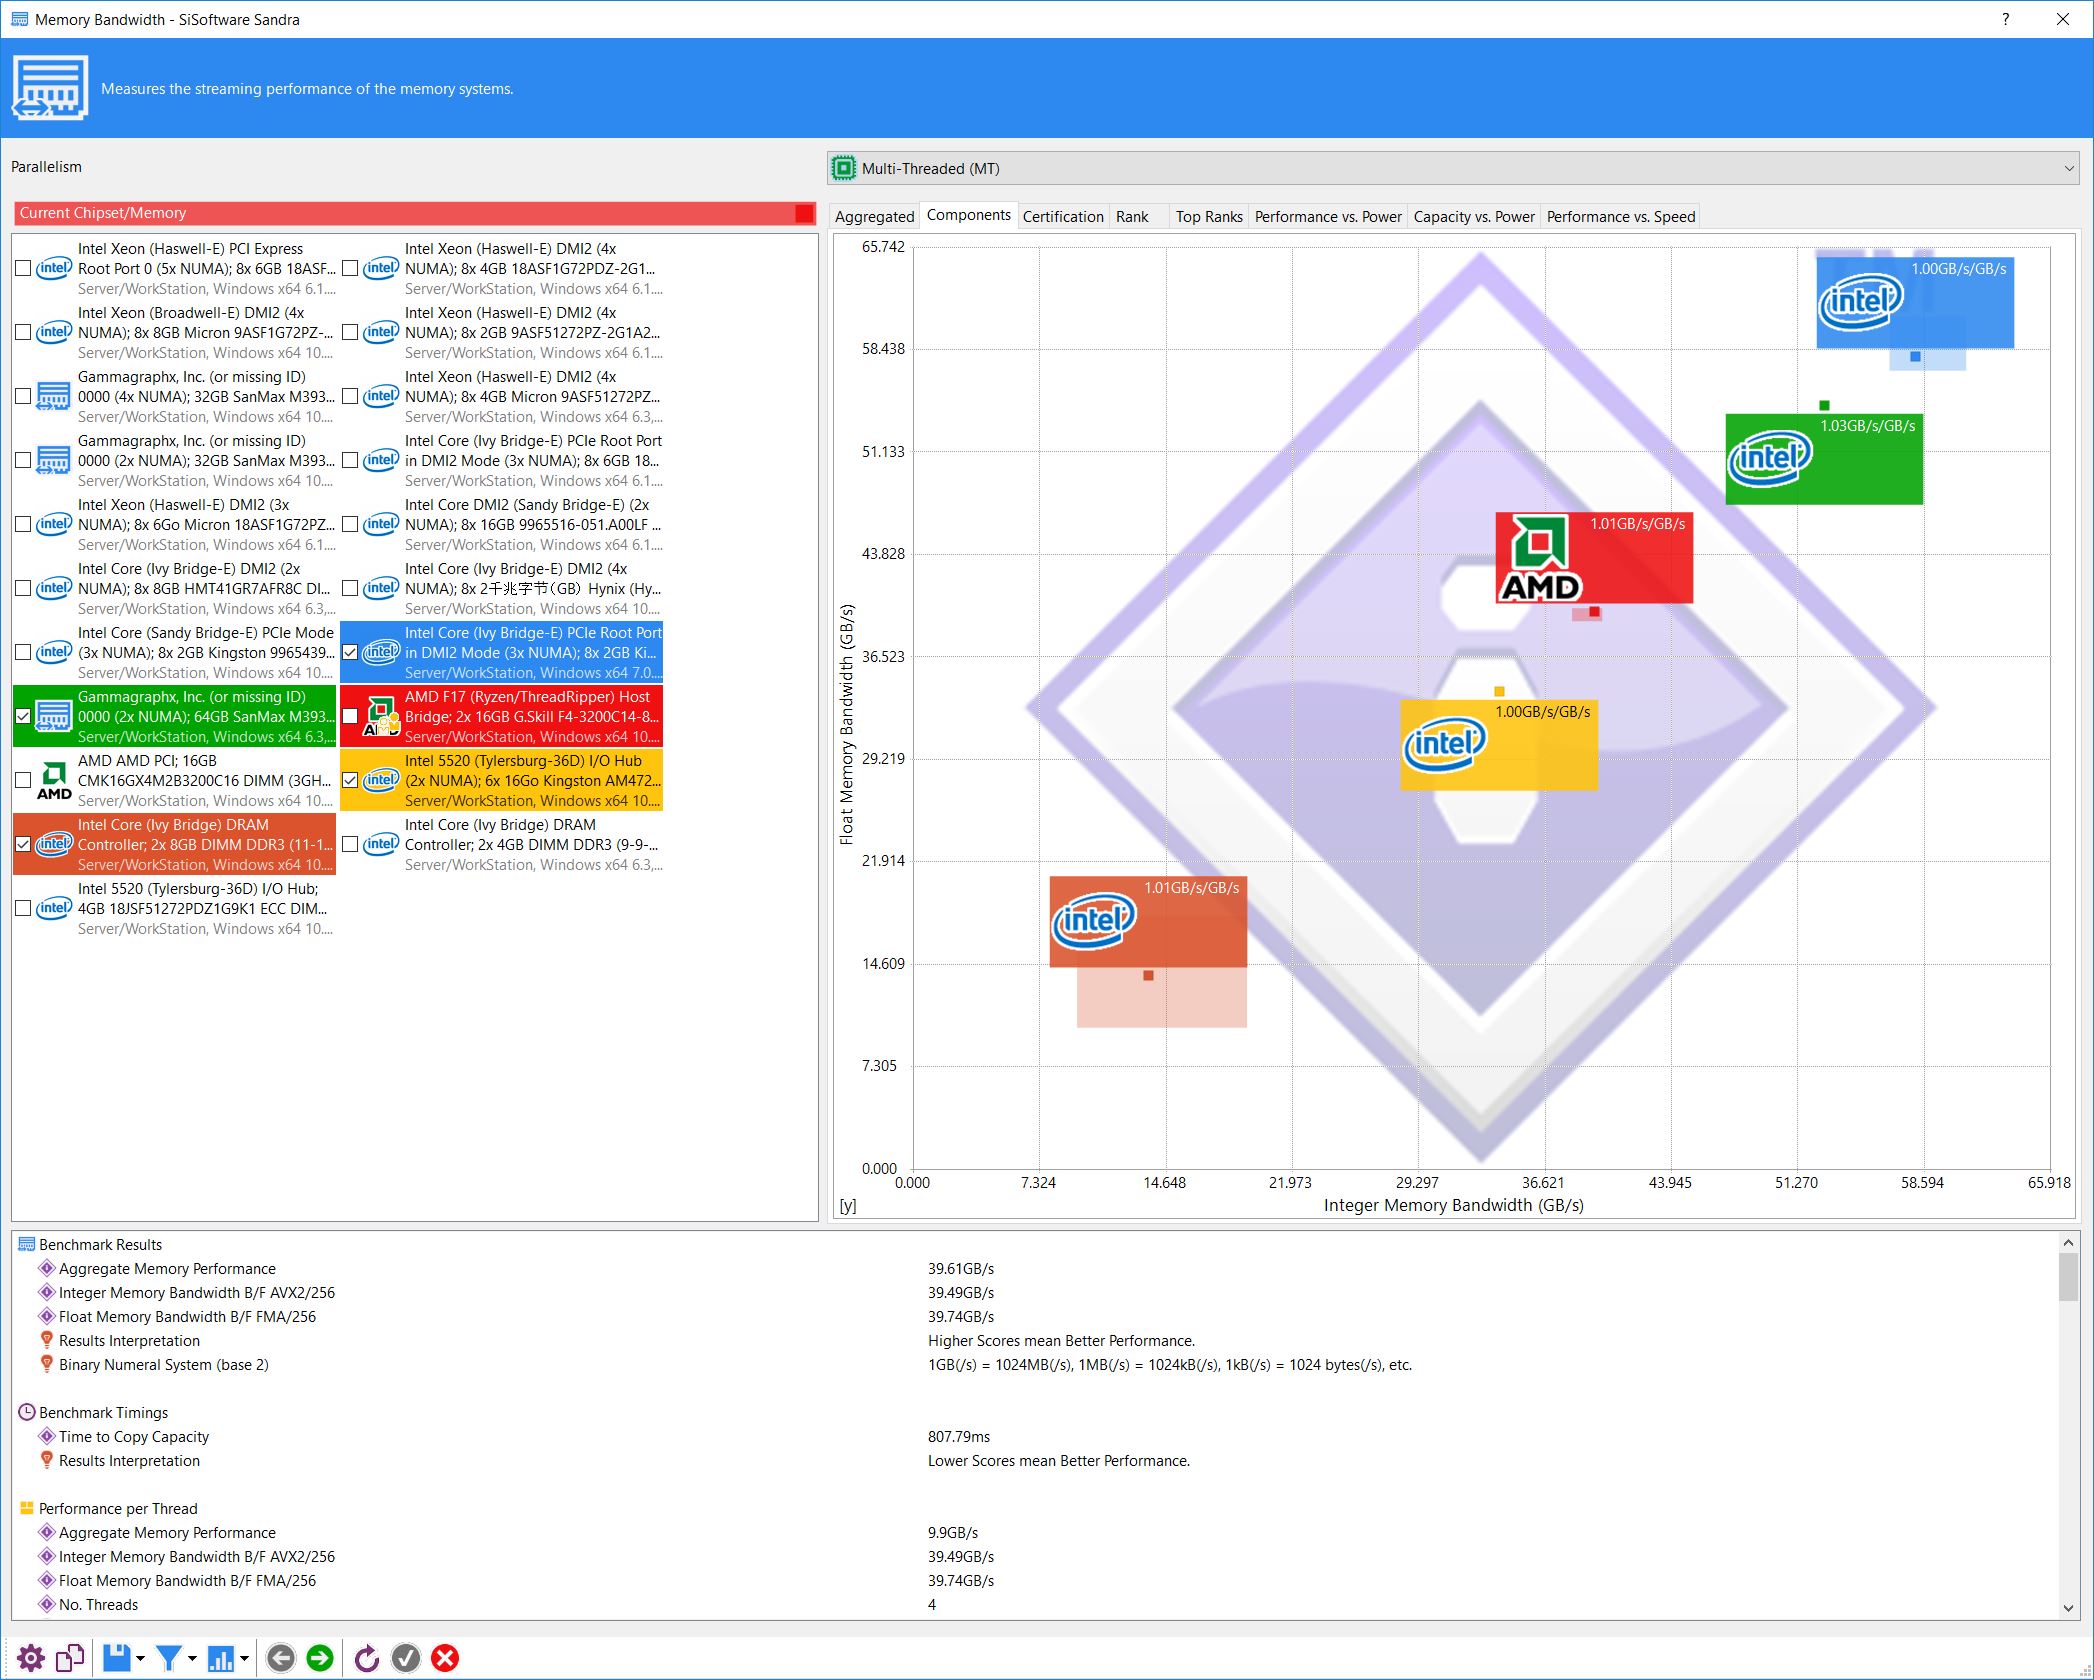The image size is (2094, 1680).
Task: Click the green forward arrow button
Action: tap(320, 1658)
